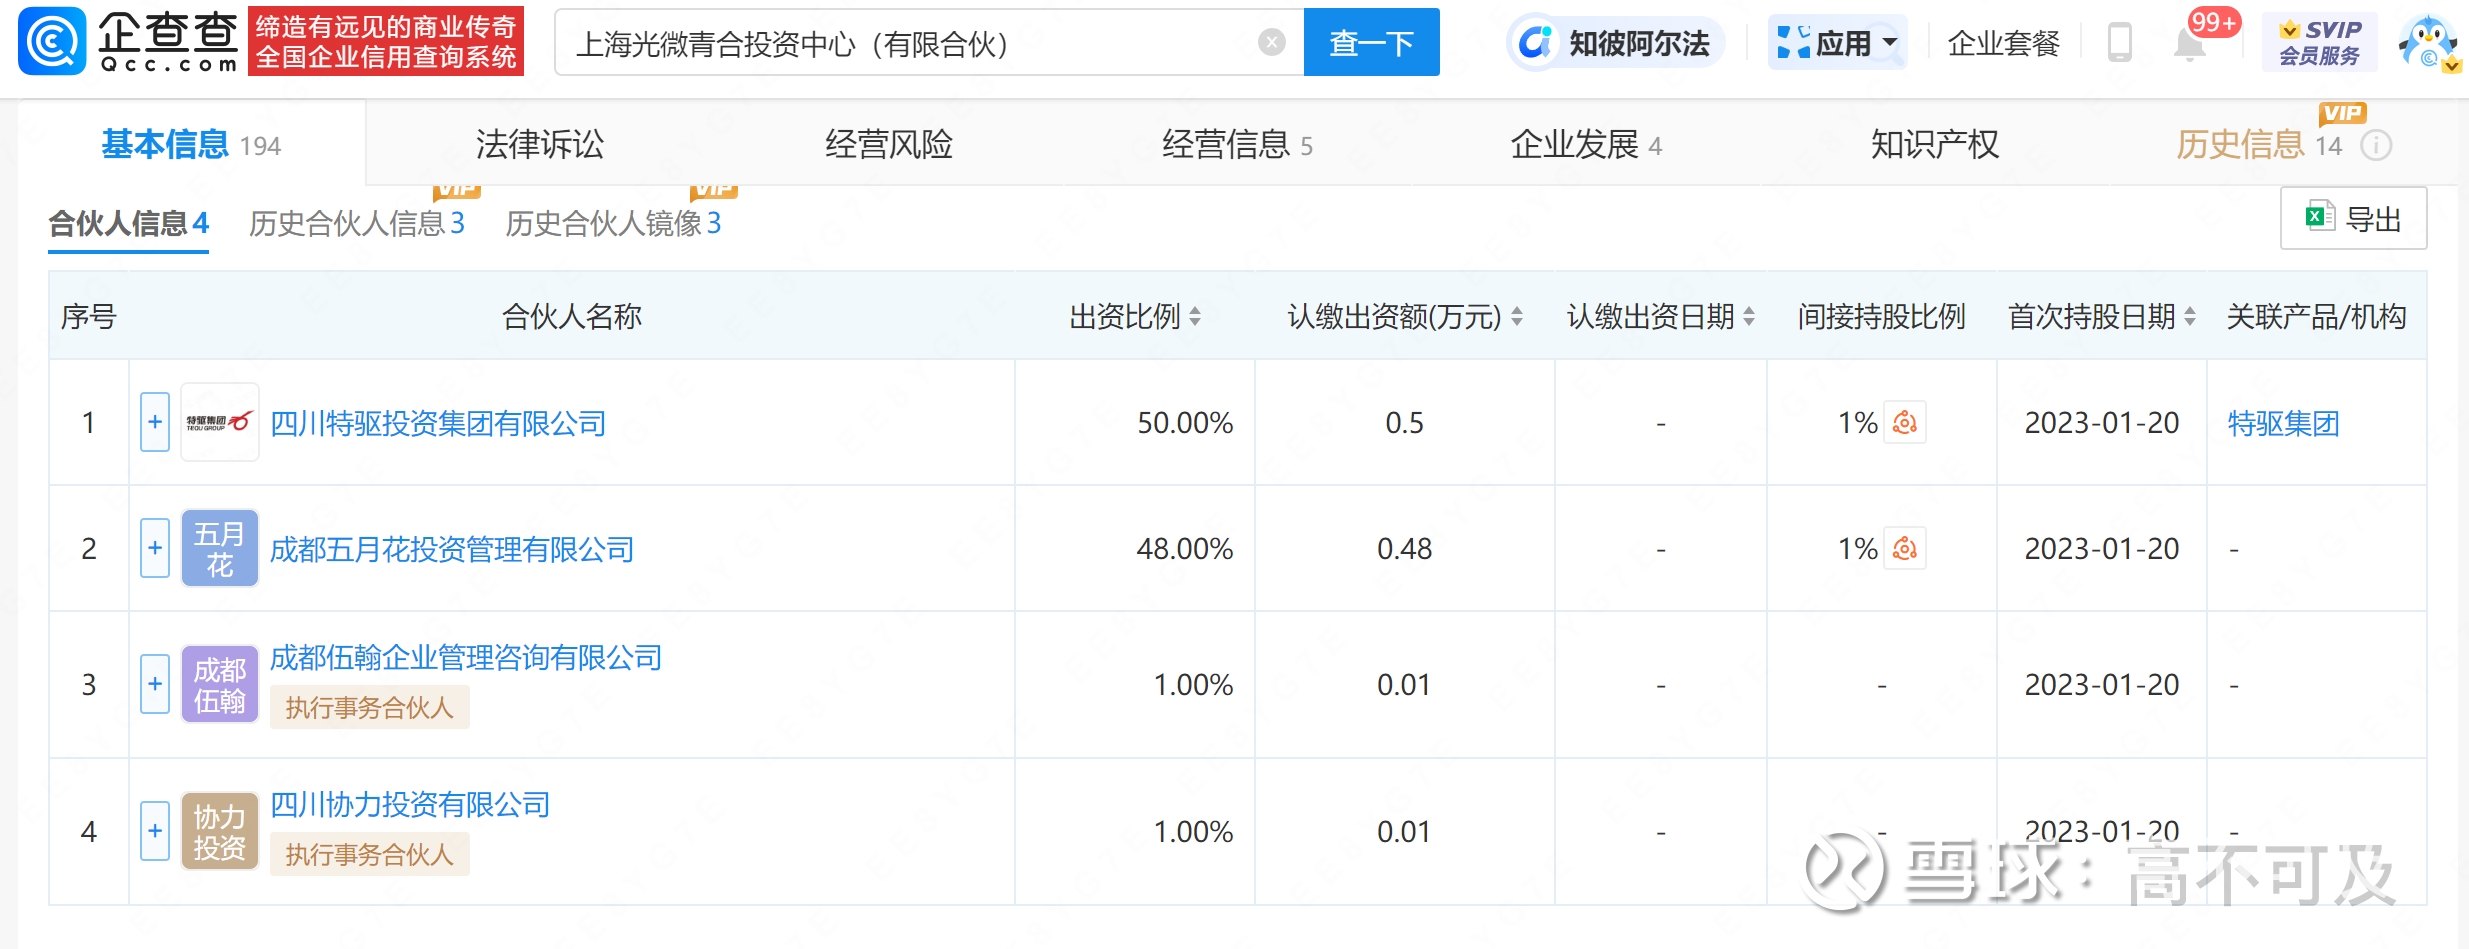Click the user avatar icon

[2428, 43]
